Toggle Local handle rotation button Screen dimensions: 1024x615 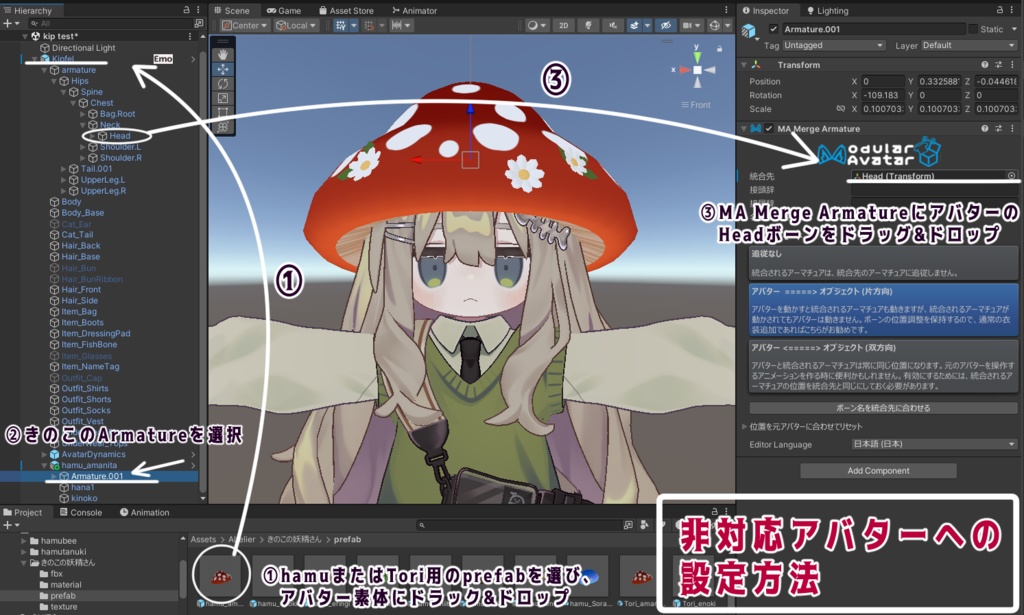tap(296, 25)
